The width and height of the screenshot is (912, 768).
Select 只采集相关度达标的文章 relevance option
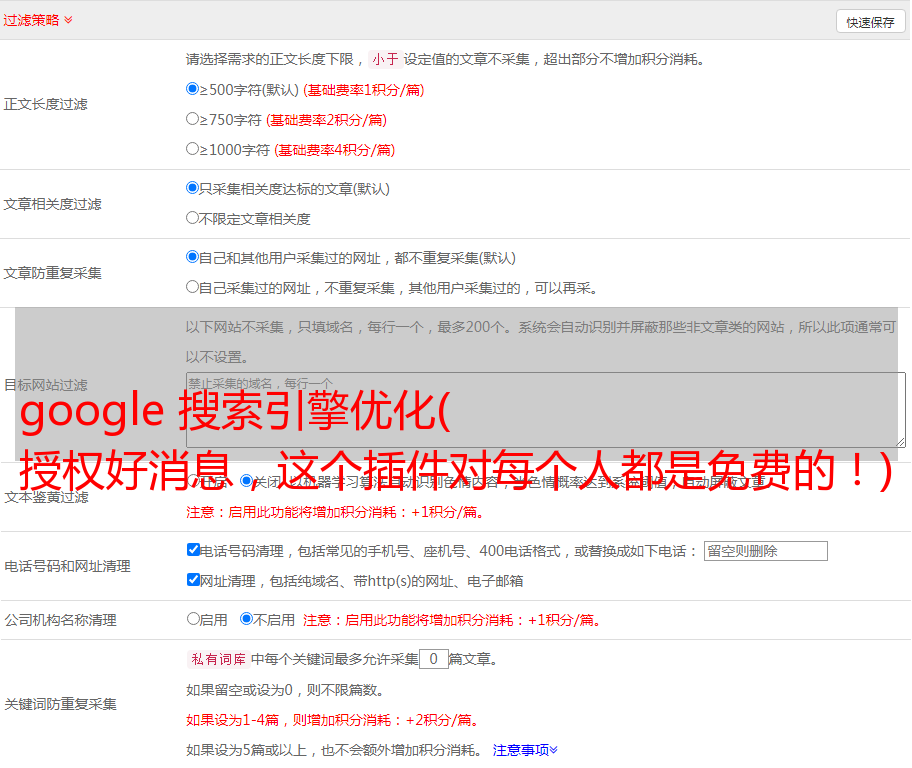point(193,187)
